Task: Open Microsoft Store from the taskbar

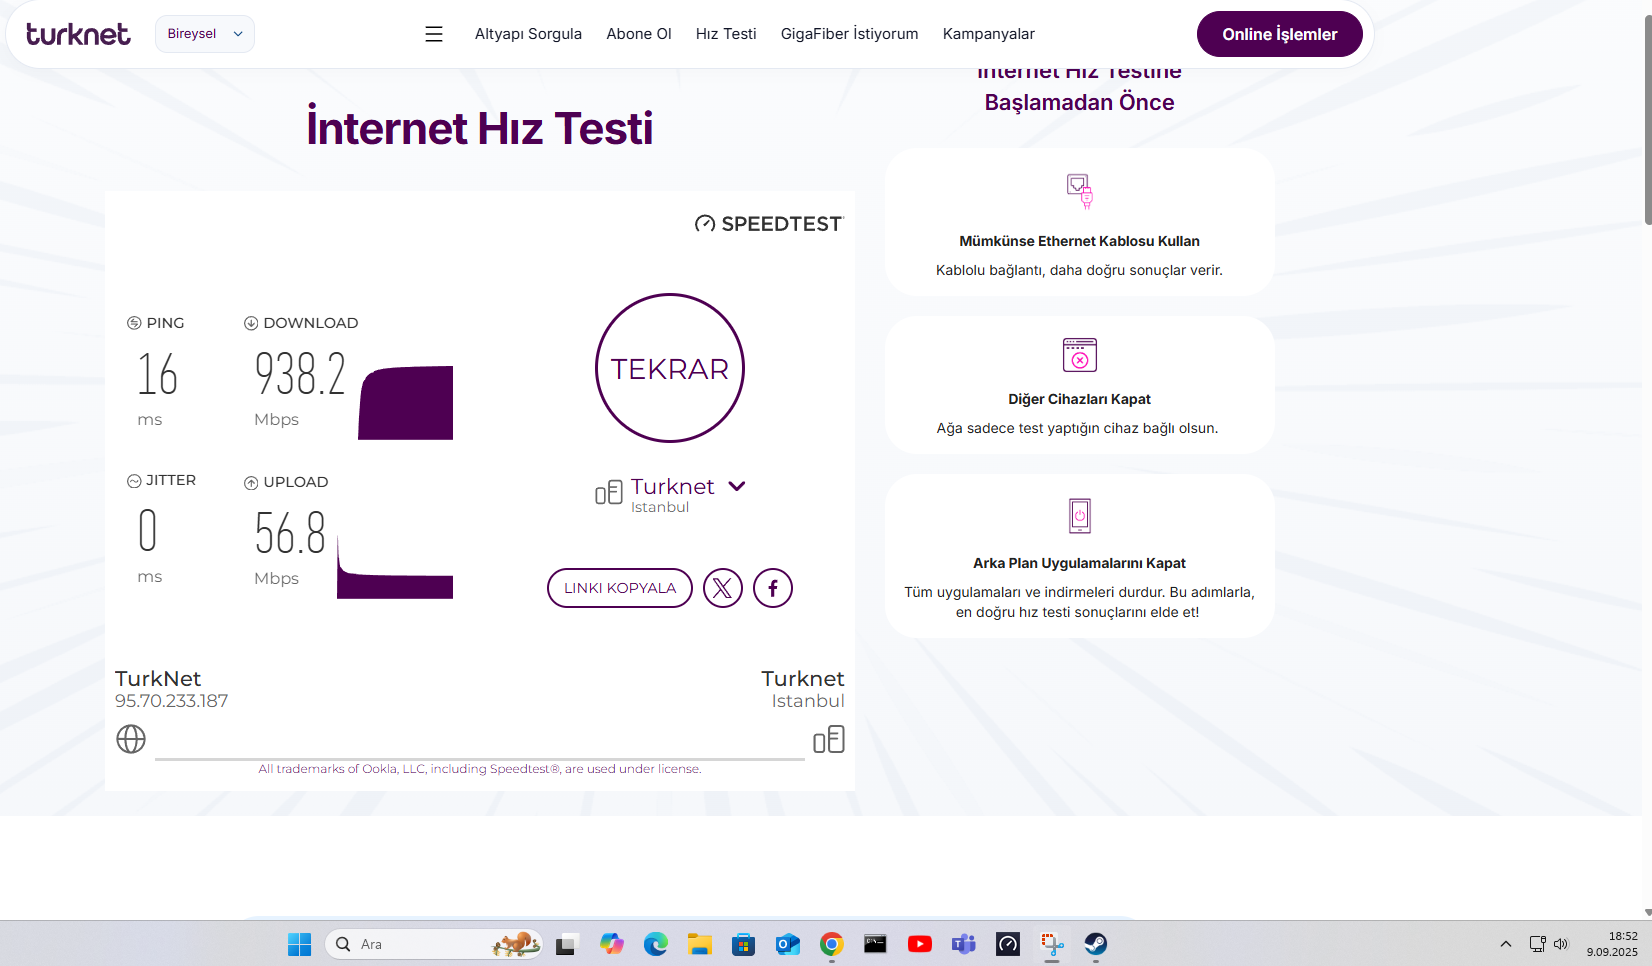Action: [x=744, y=944]
